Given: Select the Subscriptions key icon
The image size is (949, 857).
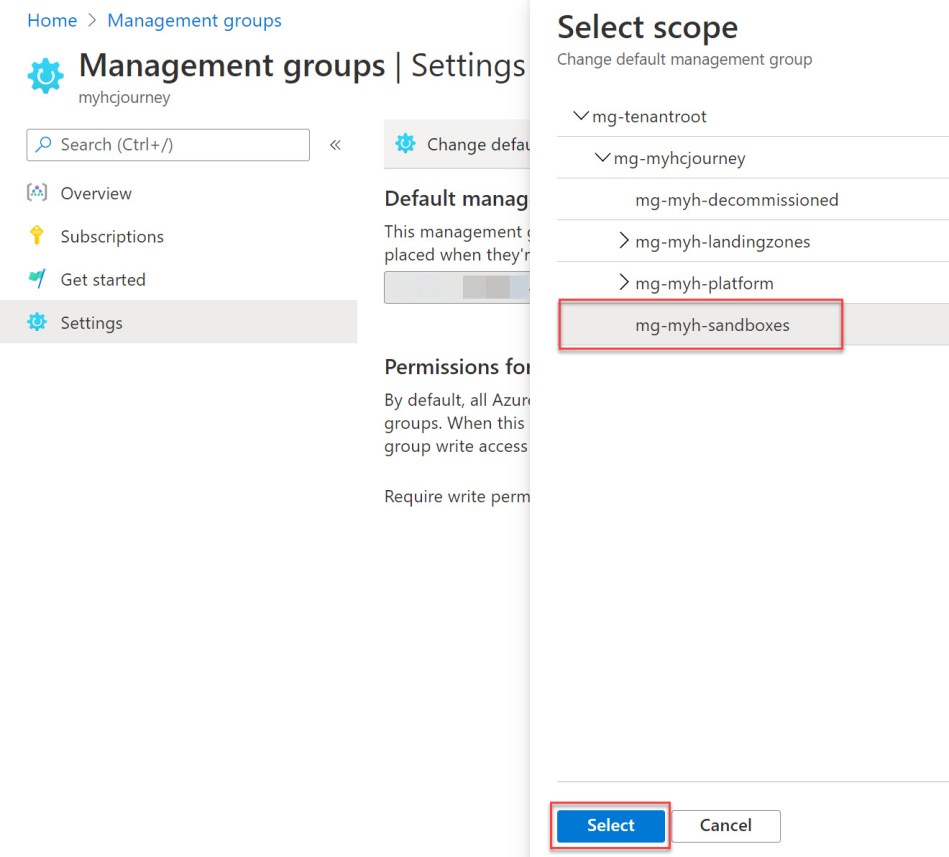Looking at the screenshot, I should 38,236.
